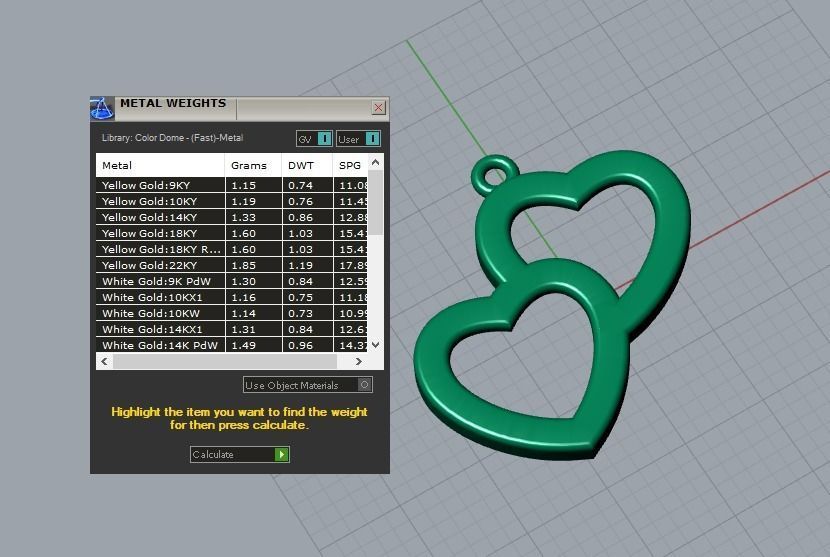Click the 0.76 DWT value

[x=300, y=201]
